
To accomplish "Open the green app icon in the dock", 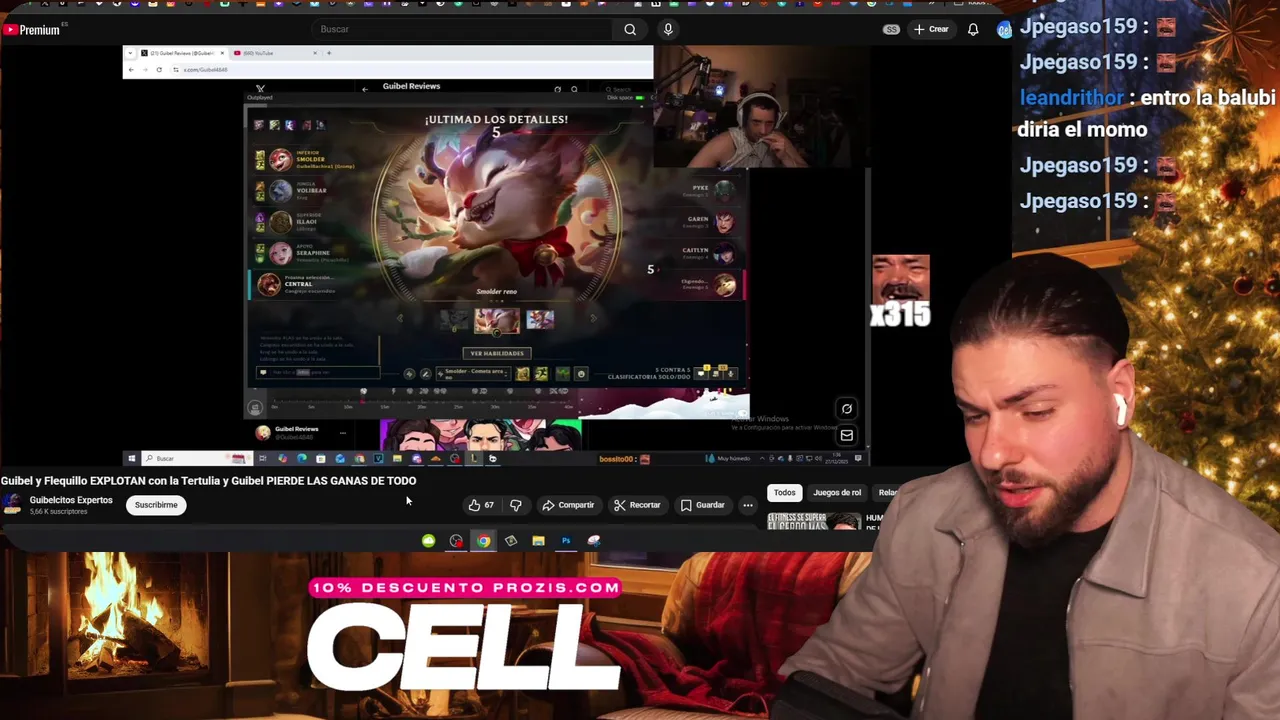I will (428, 541).
